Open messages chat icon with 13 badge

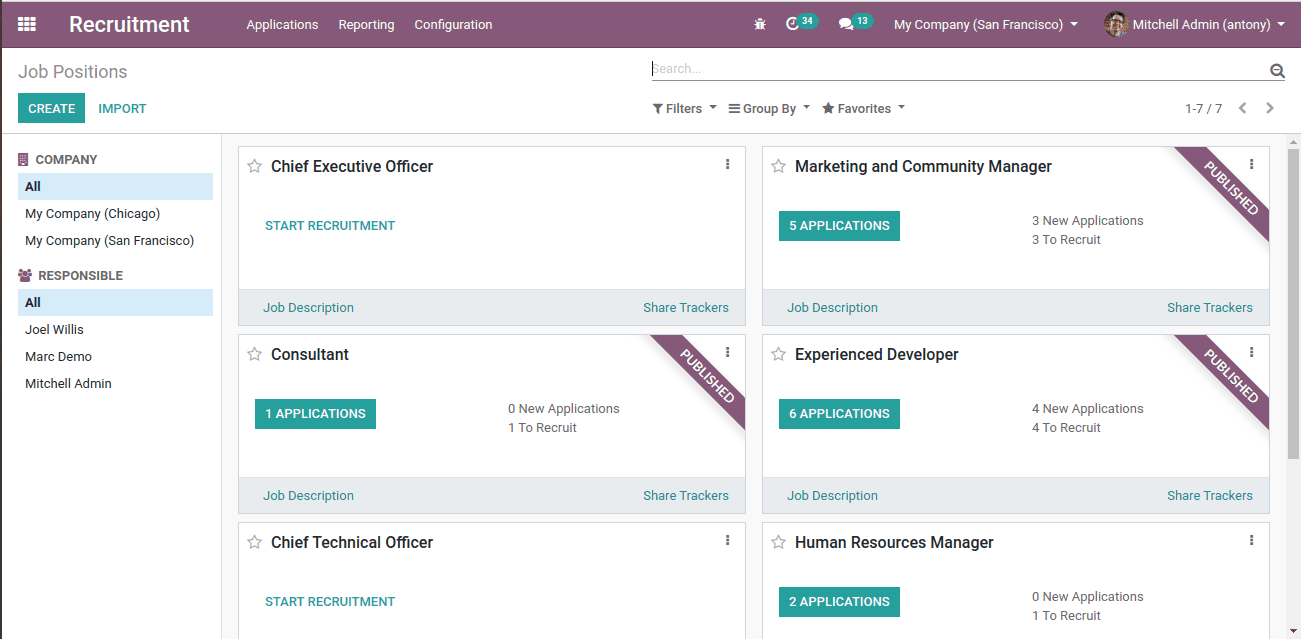(x=855, y=23)
